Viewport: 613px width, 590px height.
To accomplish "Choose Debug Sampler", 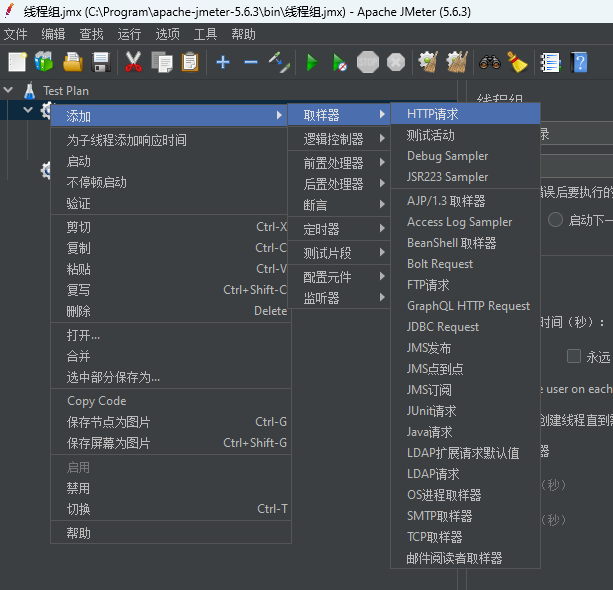I will [465, 156].
